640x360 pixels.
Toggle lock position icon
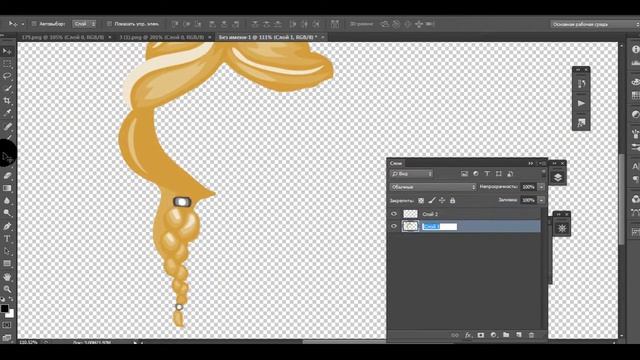click(442, 200)
